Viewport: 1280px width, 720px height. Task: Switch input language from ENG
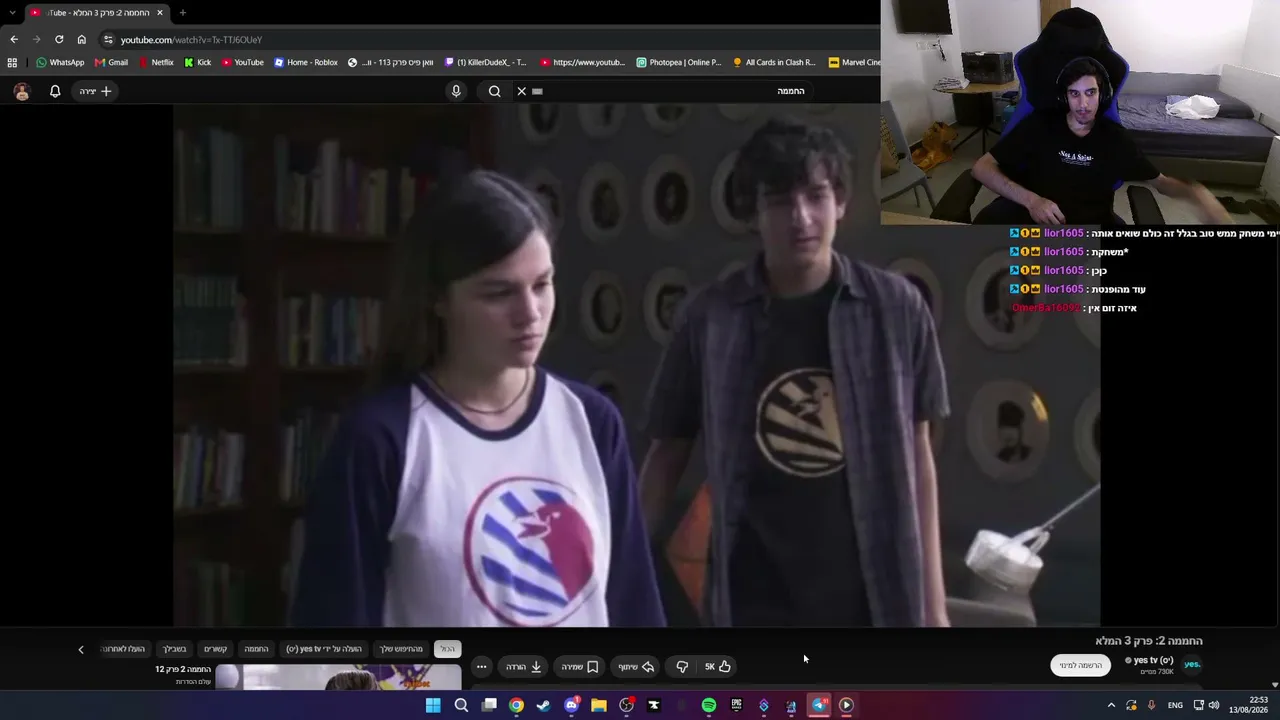(x=1175, y=705)
